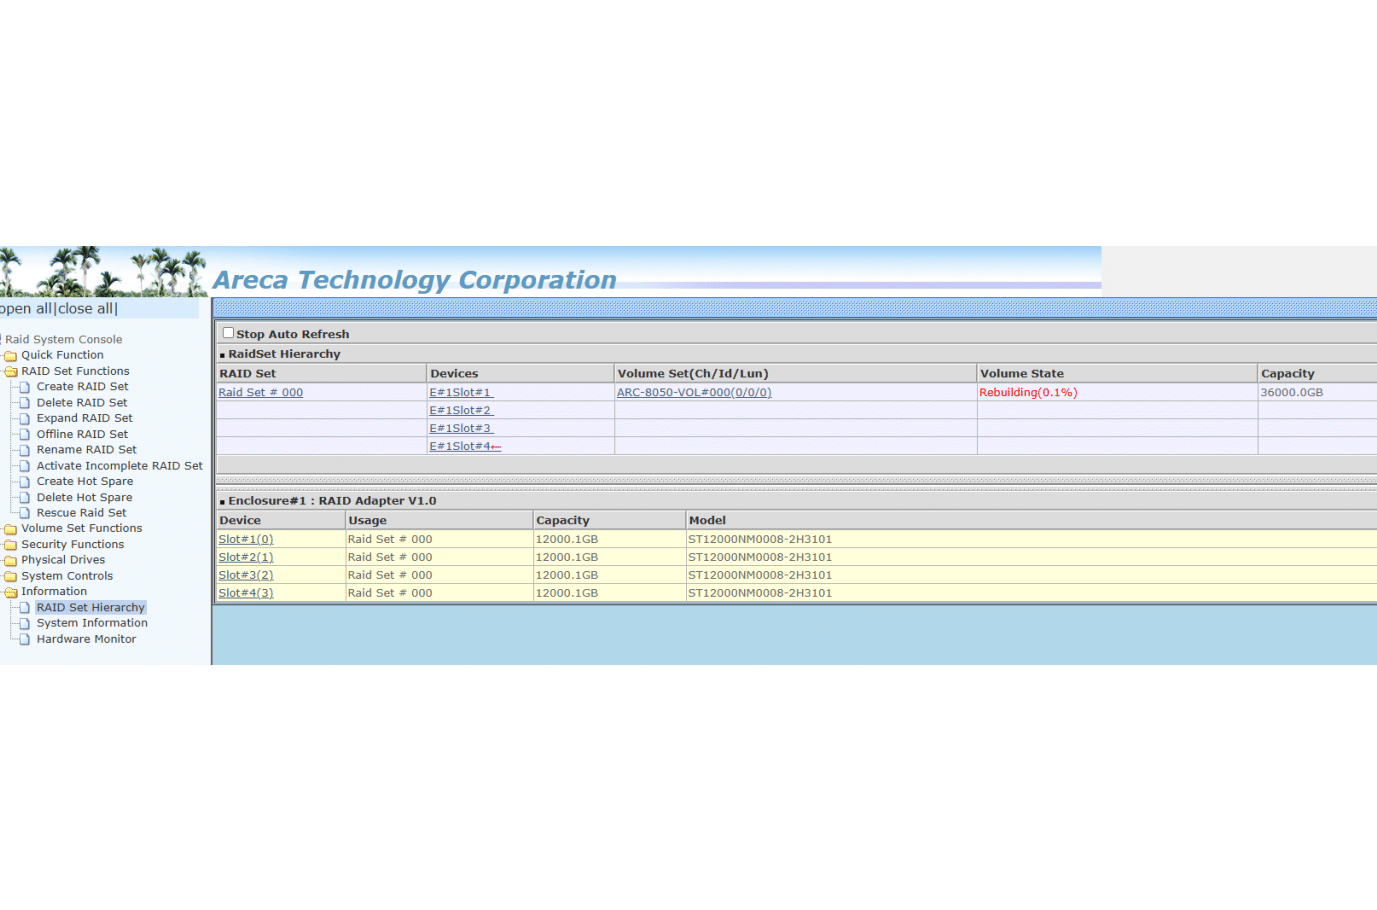Click the folder icon beside System Controls
Screen dimensions: 1377x910
click(12, 575)
